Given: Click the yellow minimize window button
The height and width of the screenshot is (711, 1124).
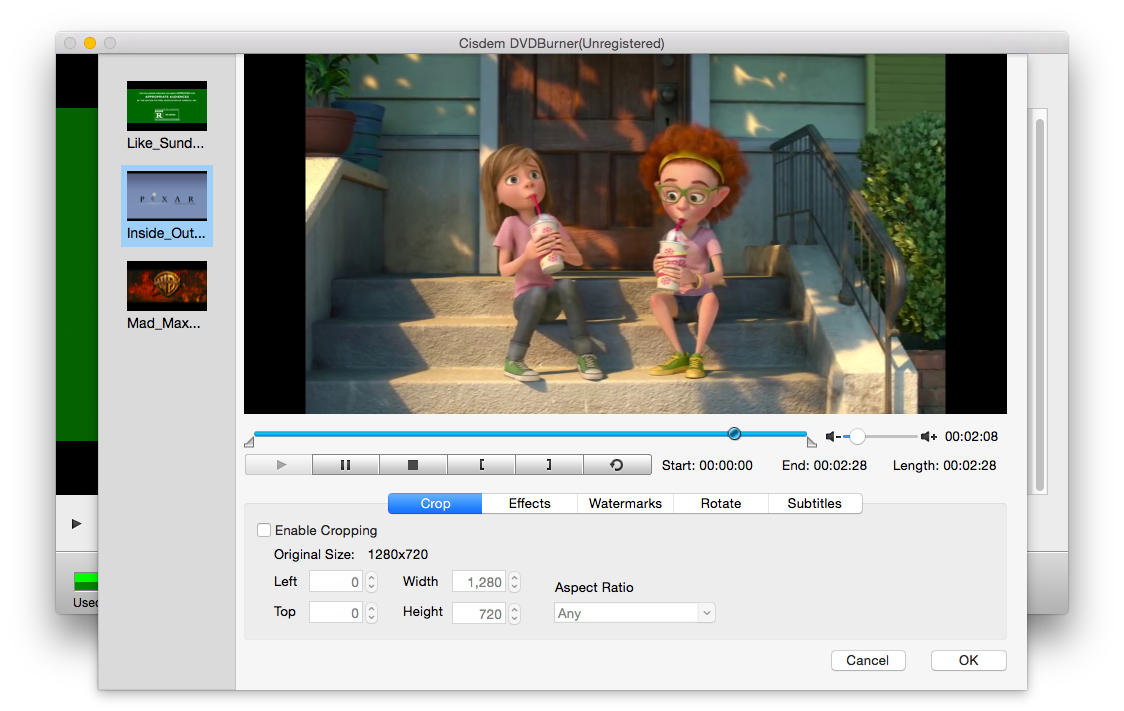Looking at the screenshot, I should tap(90, 43).
